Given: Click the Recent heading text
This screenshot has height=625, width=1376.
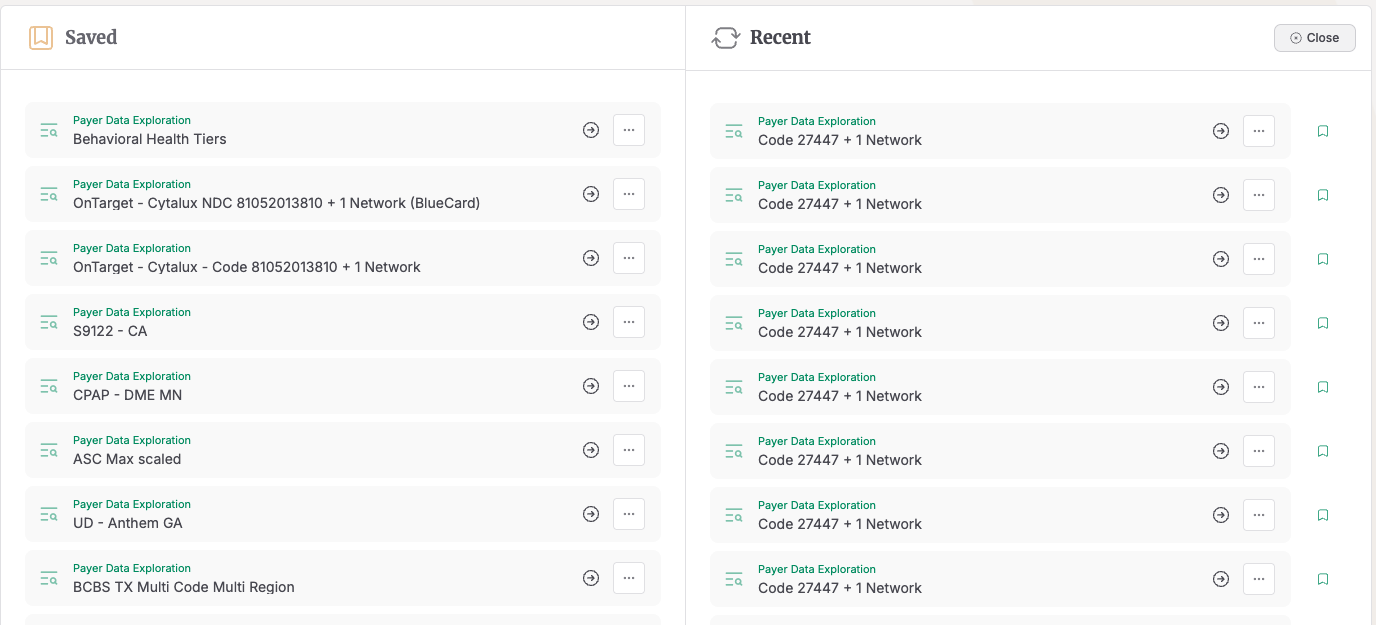Looking at the screenshot, I should [780, 37].
